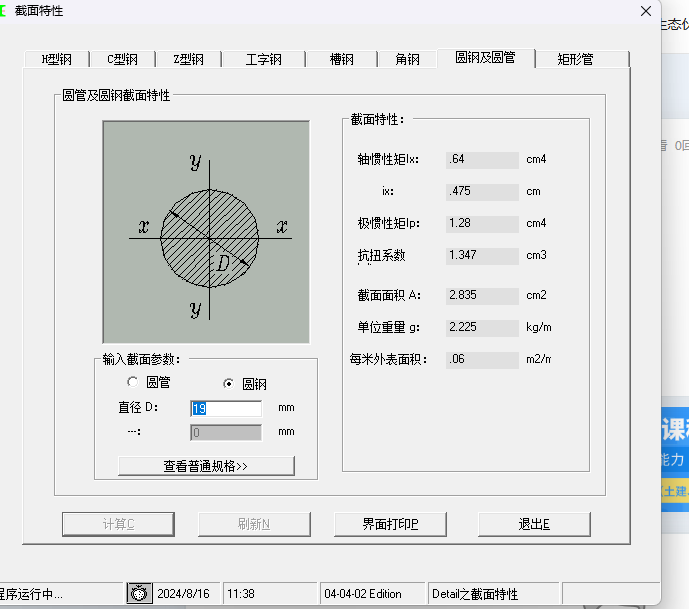689x609 pixels.
Task: Select the Z型钢 tab
Action: coord(189,59)
